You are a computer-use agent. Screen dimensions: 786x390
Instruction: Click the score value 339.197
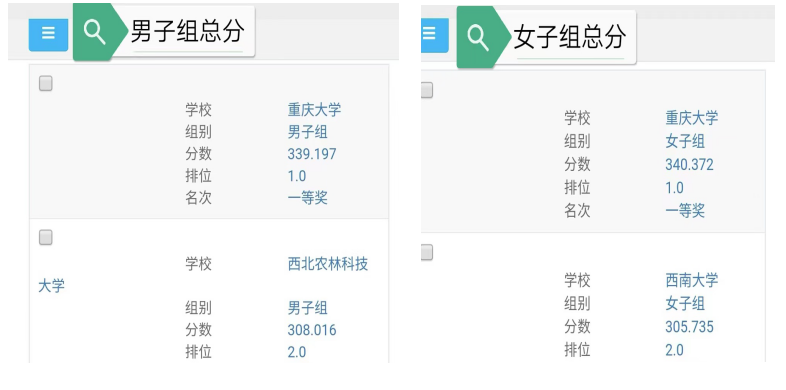coord(312,154)
